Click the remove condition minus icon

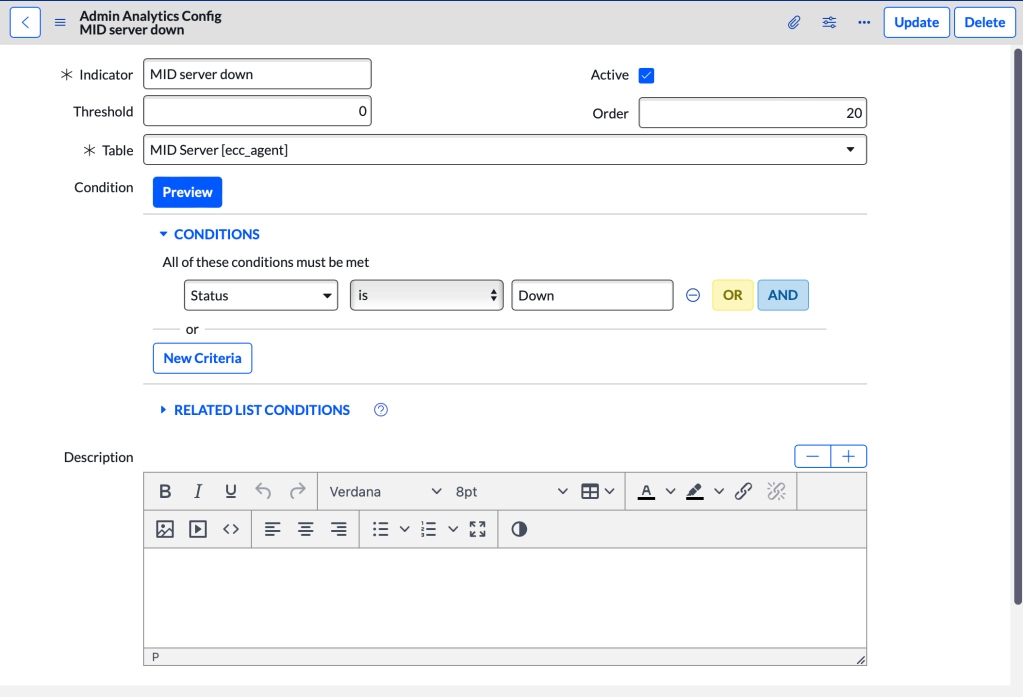click(x=692, y=296)
